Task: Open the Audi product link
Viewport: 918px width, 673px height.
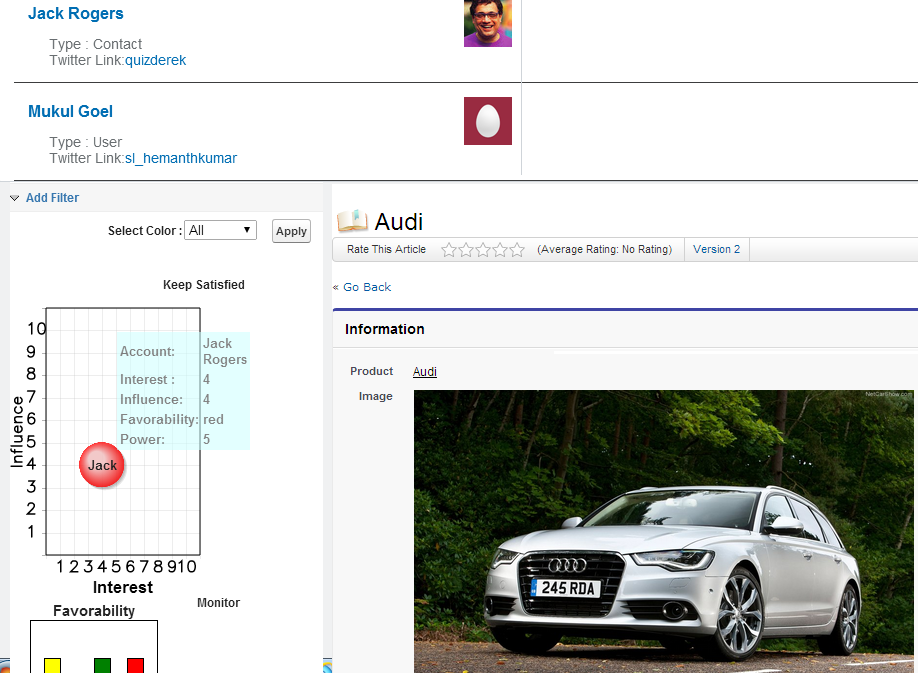Action: pos(424,372)
